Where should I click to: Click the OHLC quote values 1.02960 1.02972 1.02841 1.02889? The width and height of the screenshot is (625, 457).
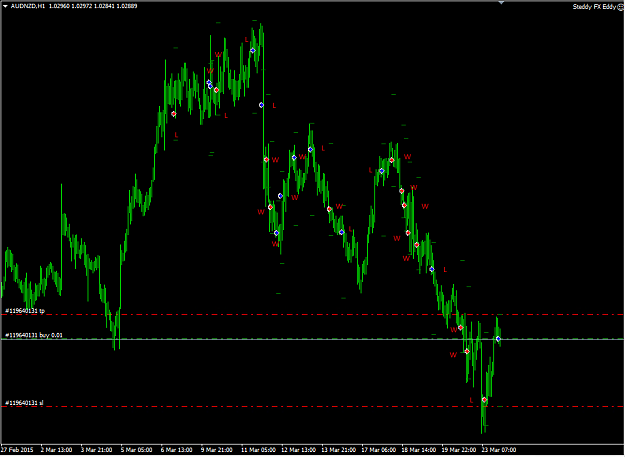pos(93,6)
